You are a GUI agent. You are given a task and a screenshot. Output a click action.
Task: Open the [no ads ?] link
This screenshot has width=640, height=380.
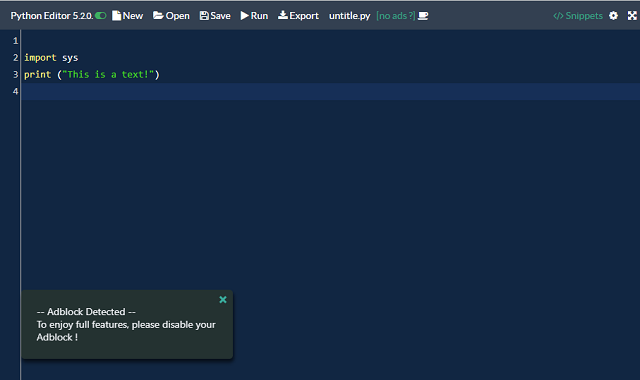[x=396, y=16]
